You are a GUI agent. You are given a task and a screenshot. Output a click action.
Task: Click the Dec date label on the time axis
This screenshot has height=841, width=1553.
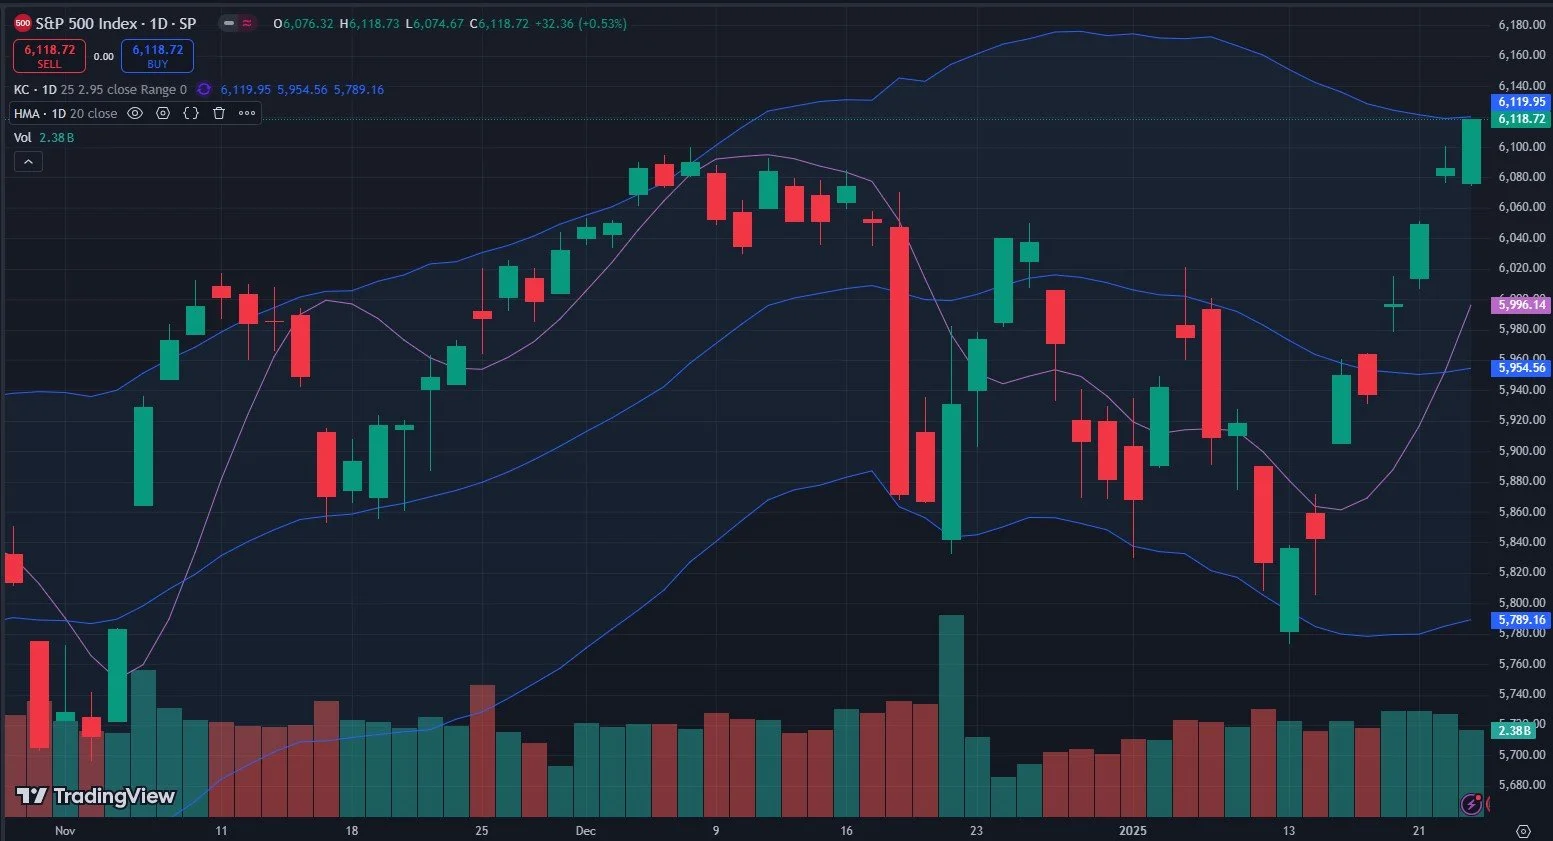click(586, 831)
